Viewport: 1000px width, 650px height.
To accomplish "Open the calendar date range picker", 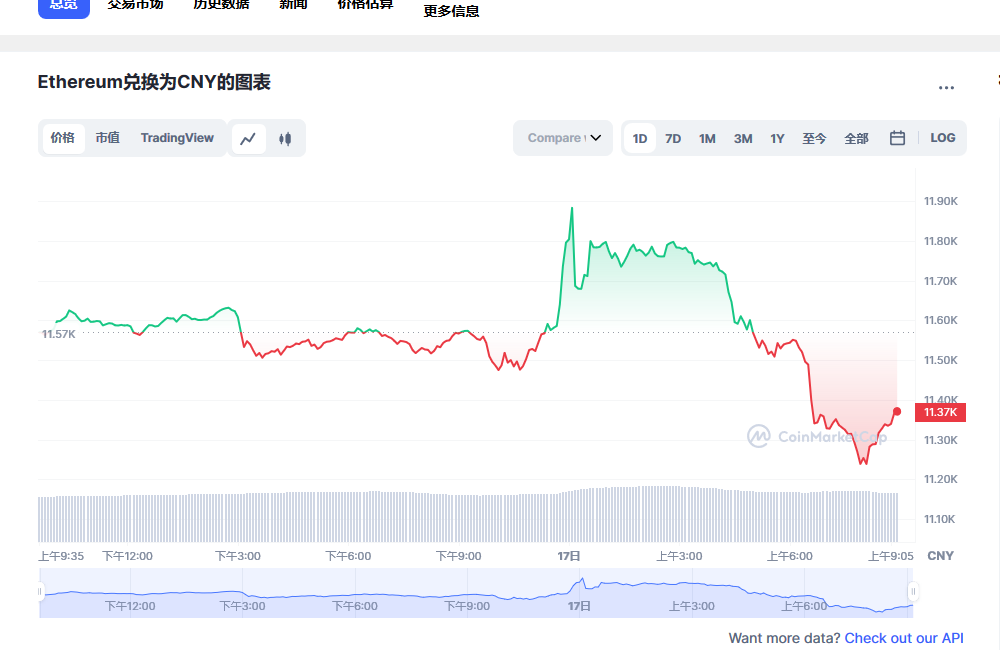I will [897, 138].
